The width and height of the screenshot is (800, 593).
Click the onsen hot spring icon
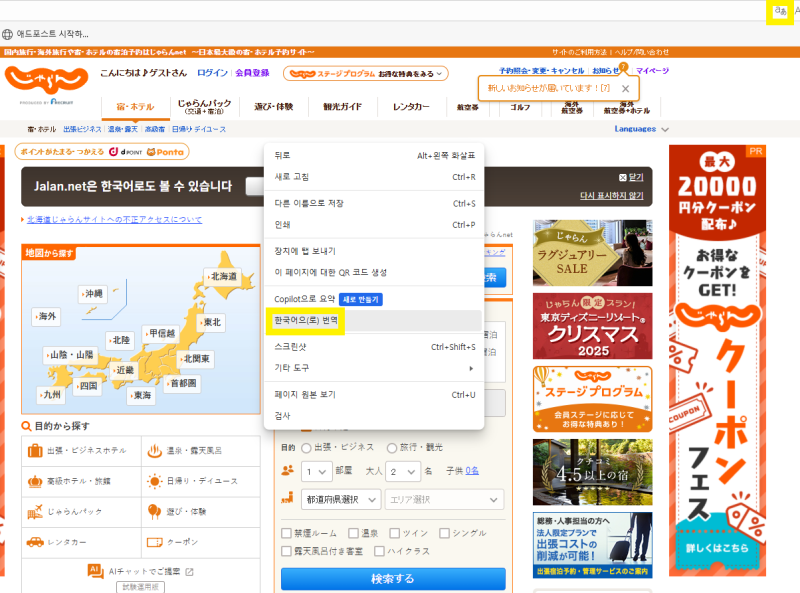pos(155,451)
